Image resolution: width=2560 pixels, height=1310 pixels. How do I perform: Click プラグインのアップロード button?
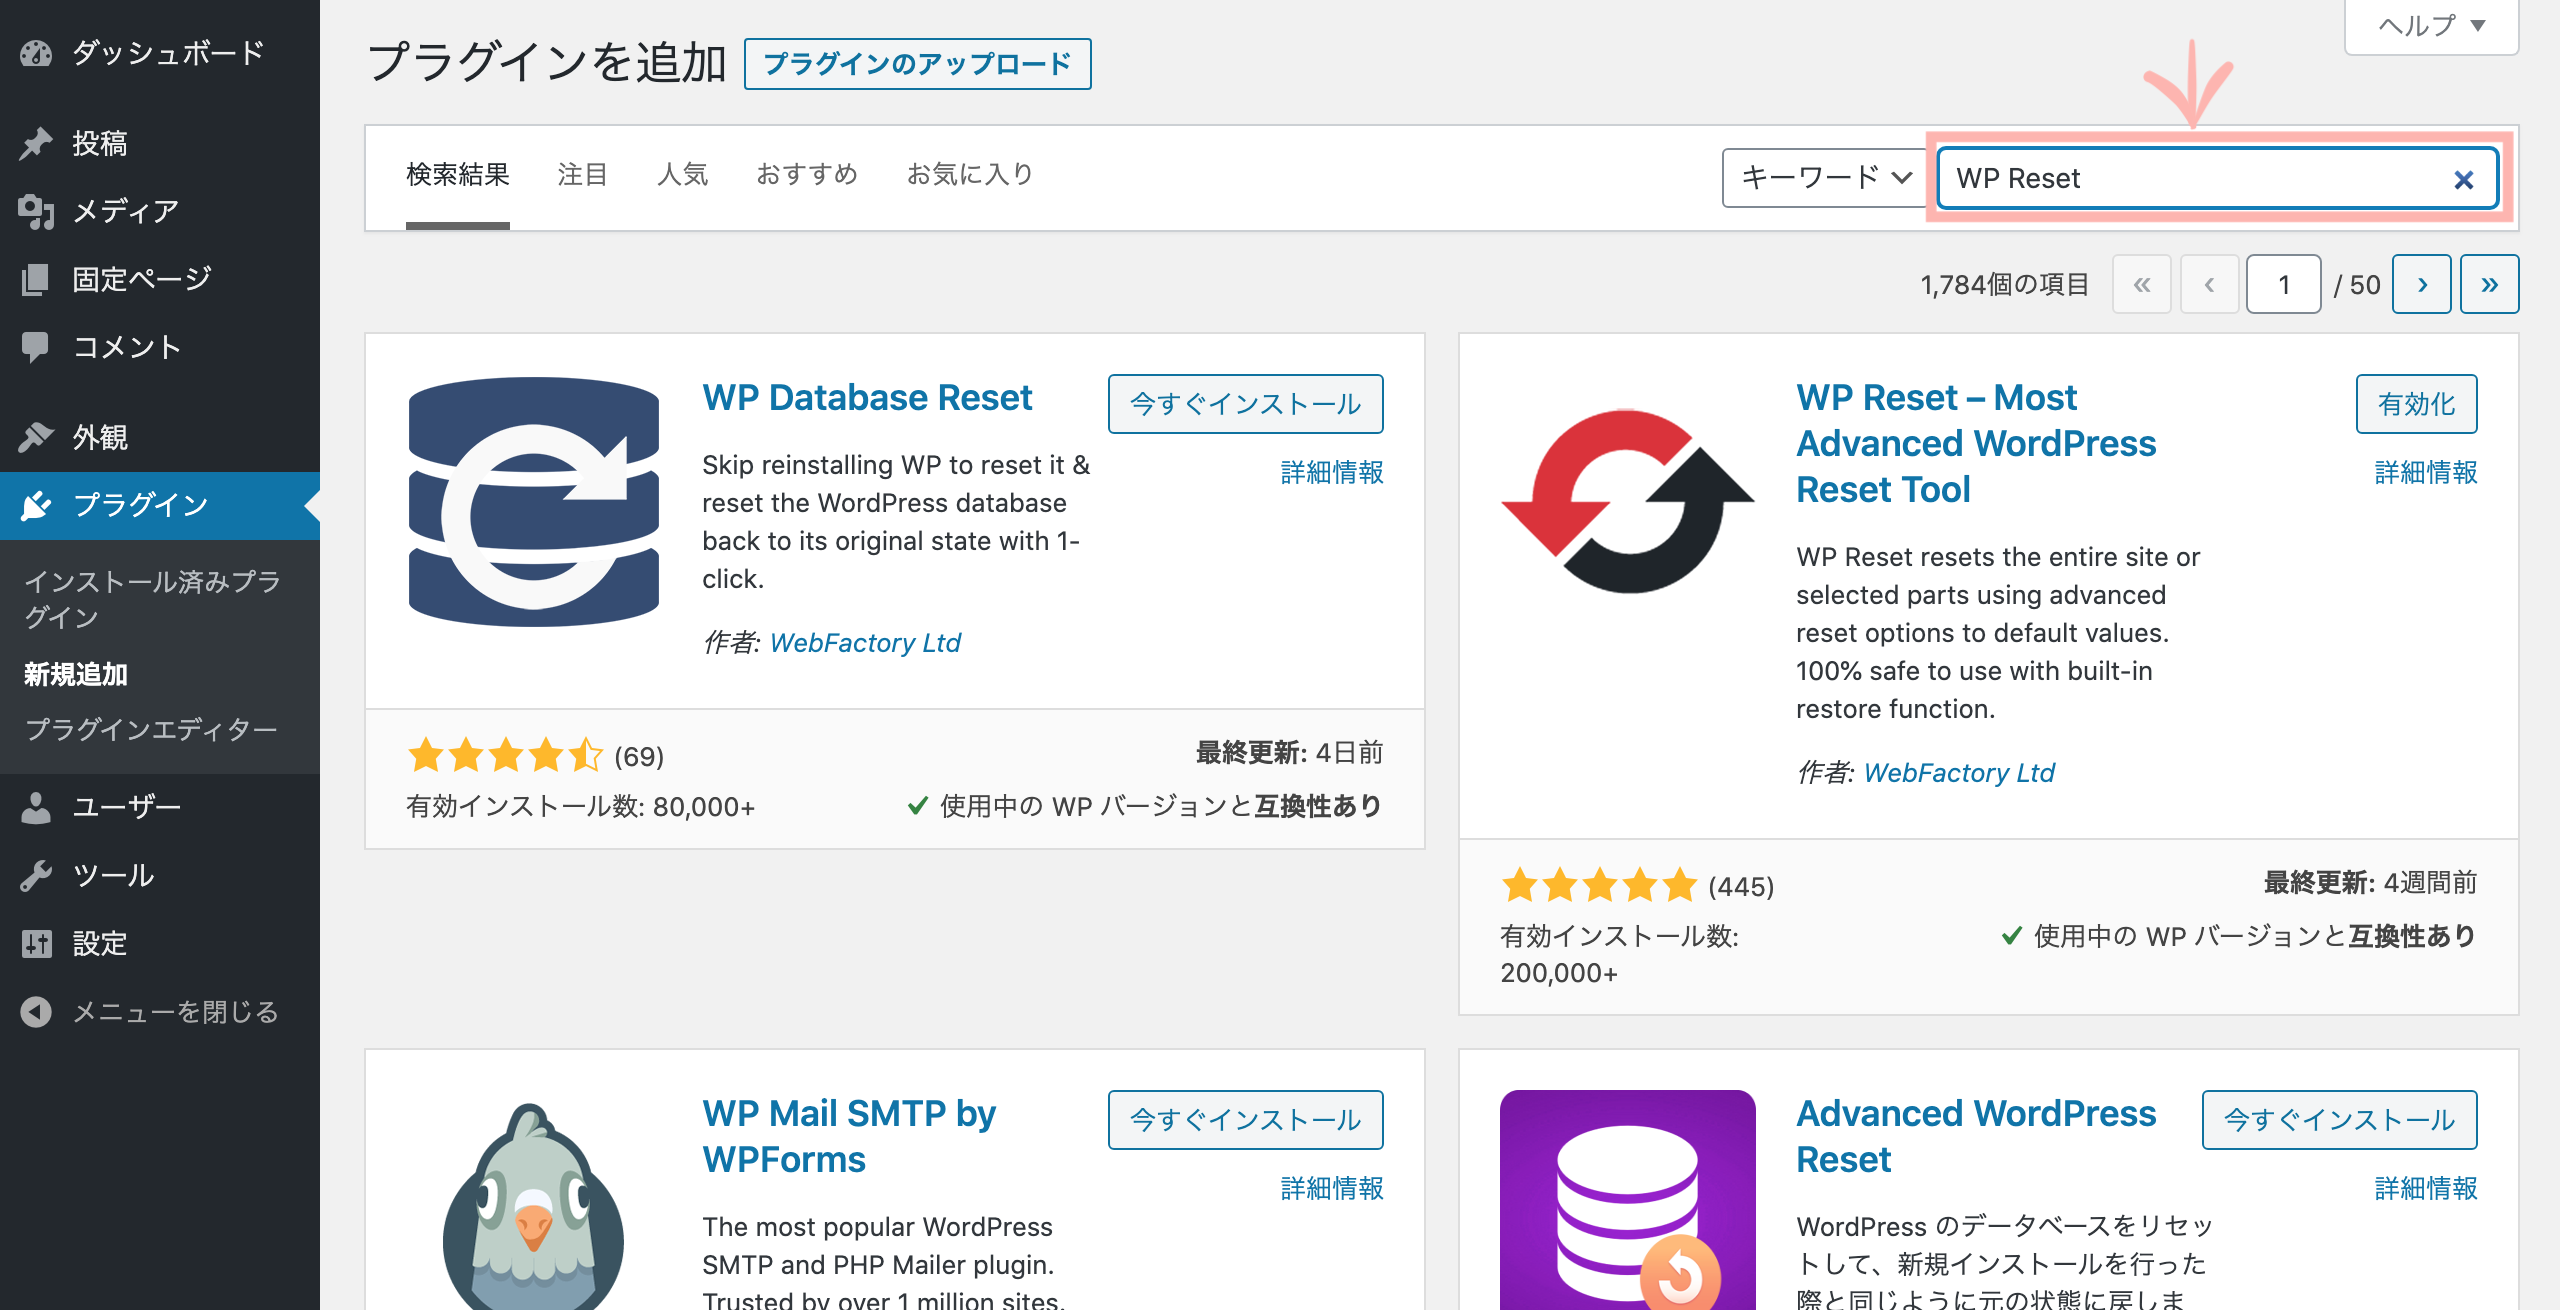coord(917,64)
